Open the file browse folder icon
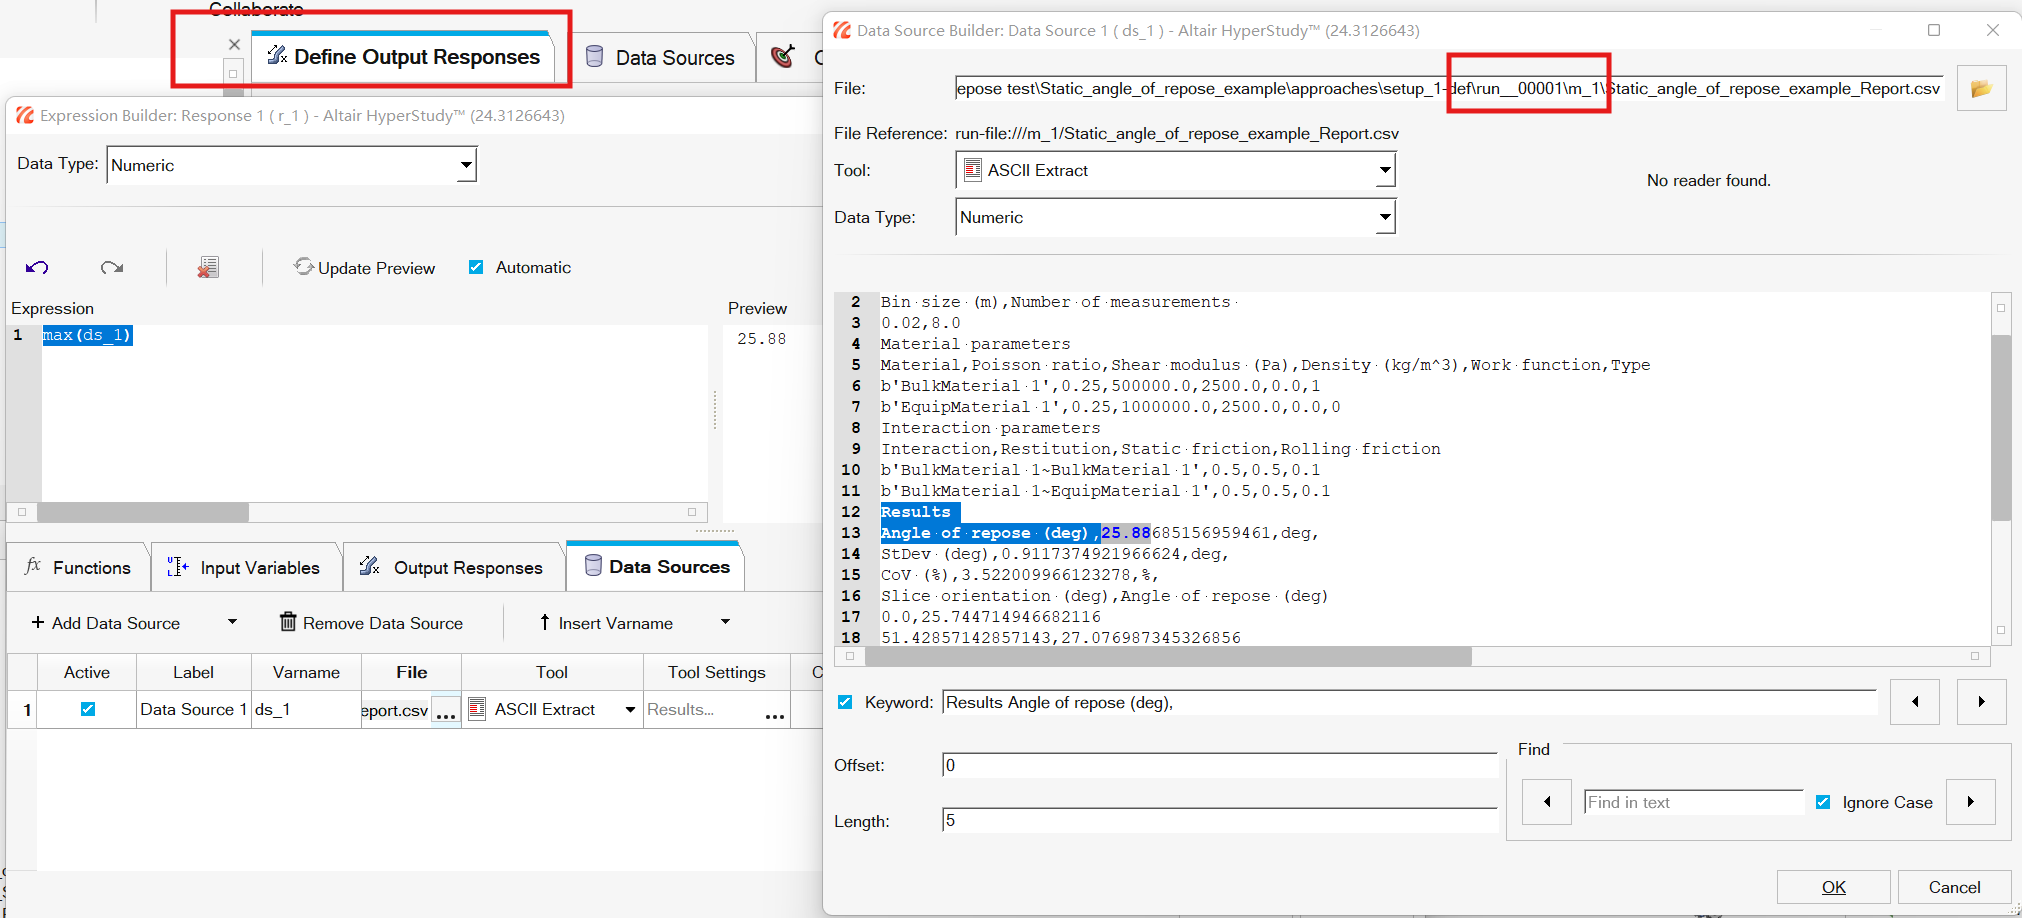The image size is (2022, 918). click(x=1981, y=88)
